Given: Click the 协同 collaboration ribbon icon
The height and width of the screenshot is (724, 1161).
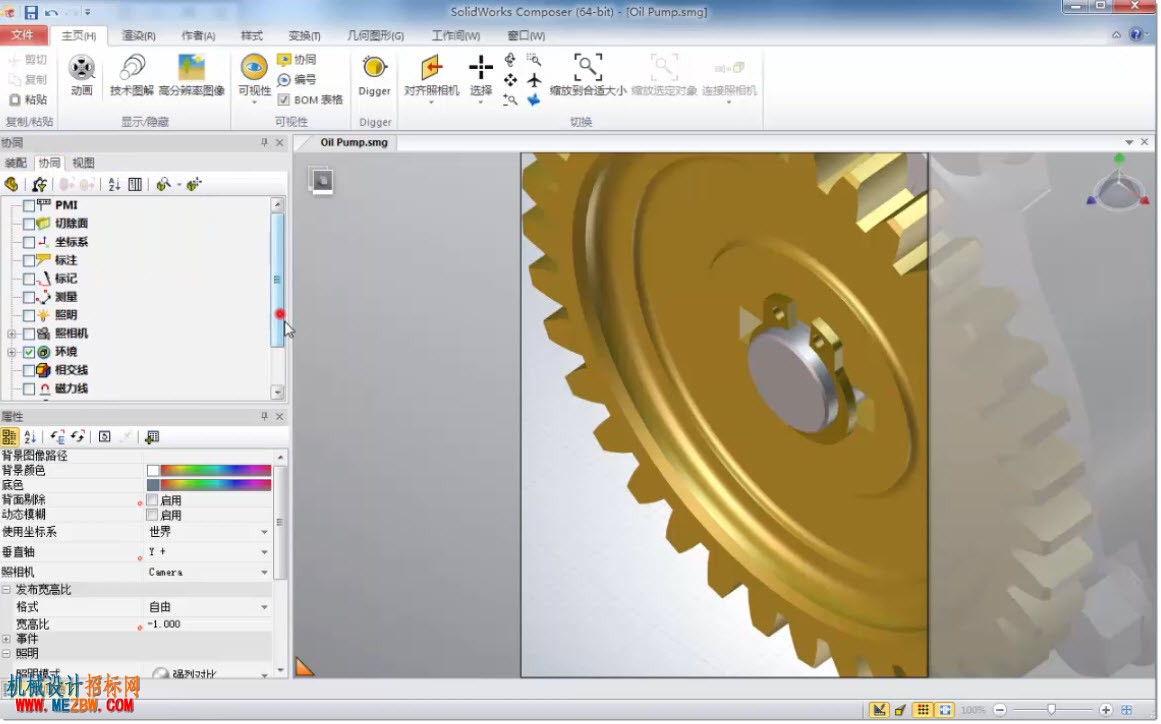Looking at the screenshot, I should pyautogui.click(x=297, y=59).
